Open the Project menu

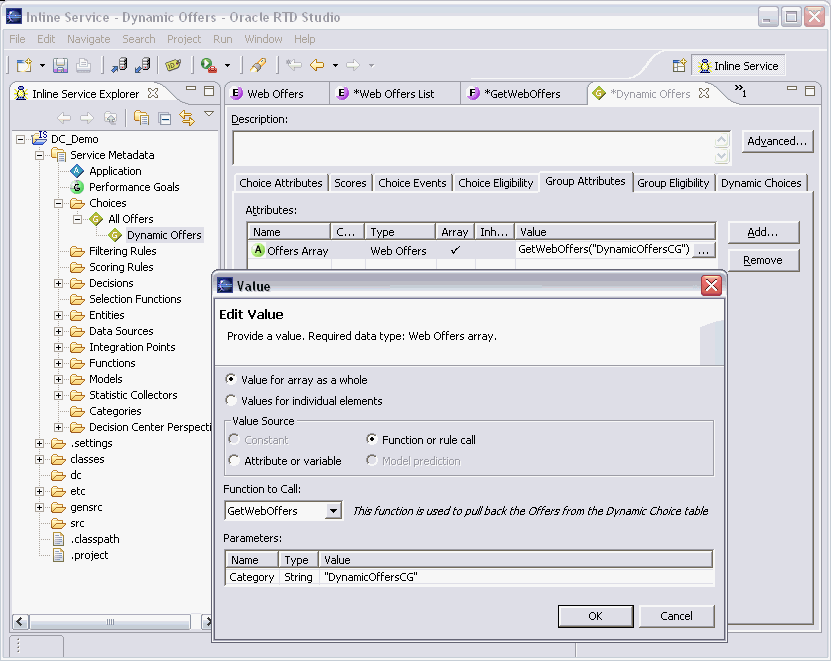184,39
